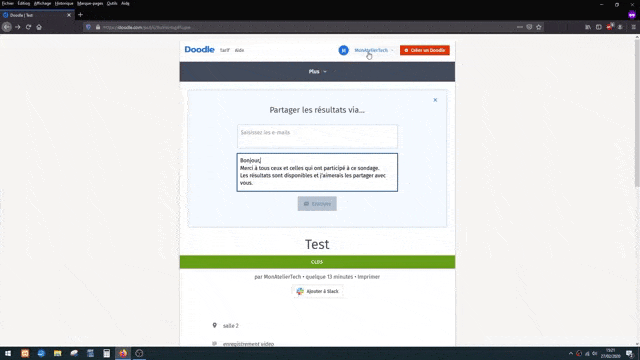Click the Slack logo icon

point(300,291)
